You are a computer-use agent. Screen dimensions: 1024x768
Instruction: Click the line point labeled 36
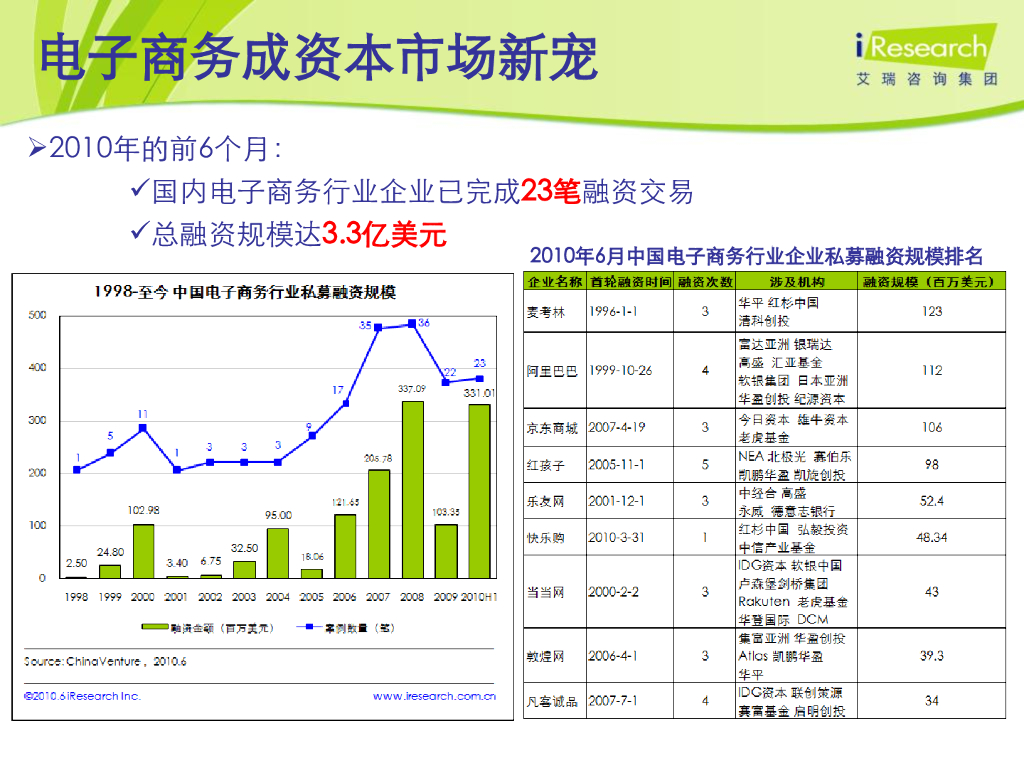point(412,323)
